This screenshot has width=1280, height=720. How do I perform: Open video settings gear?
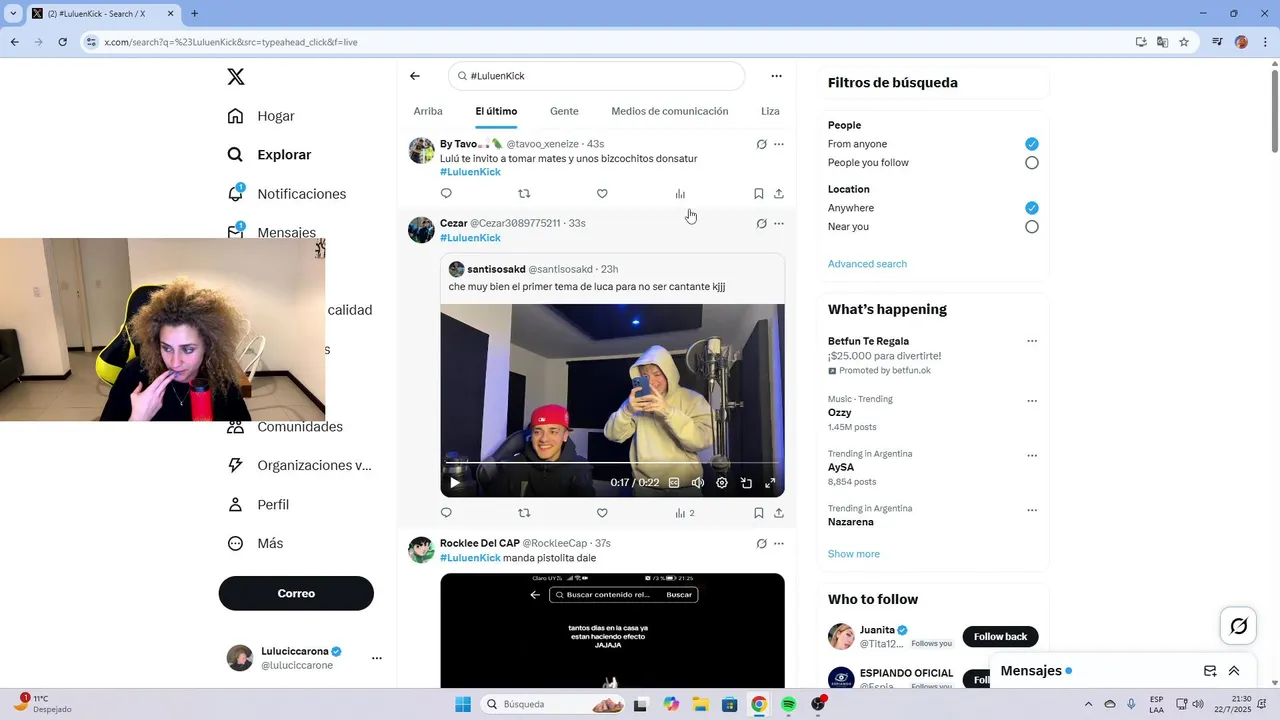click(722, 483)
